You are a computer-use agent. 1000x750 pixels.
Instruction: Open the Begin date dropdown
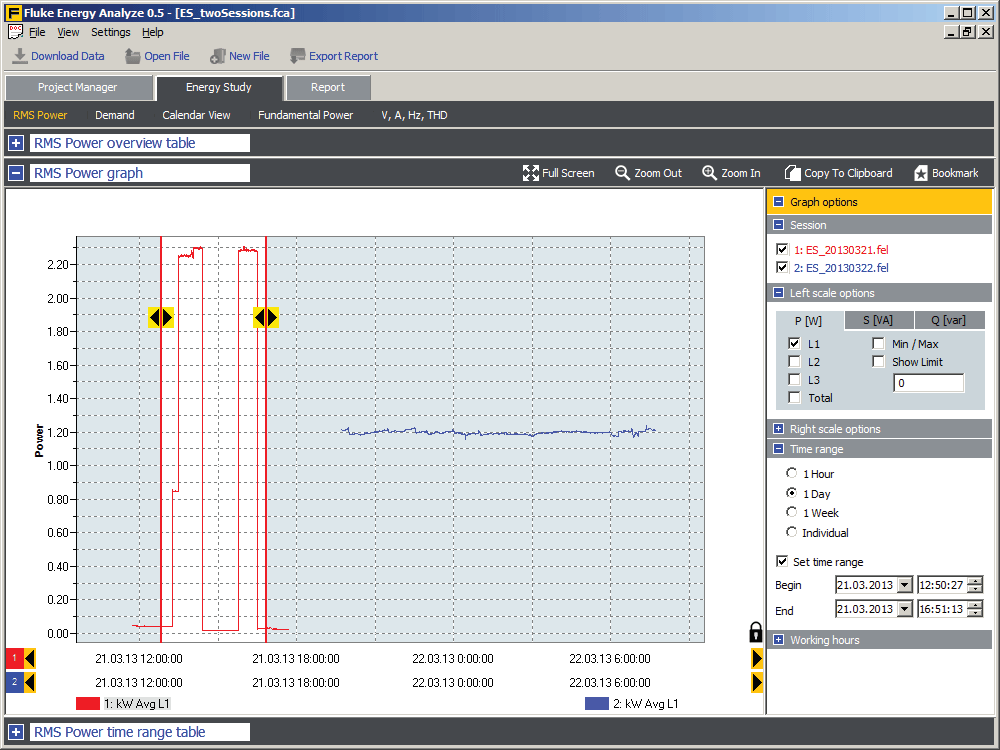coord(905,585)
